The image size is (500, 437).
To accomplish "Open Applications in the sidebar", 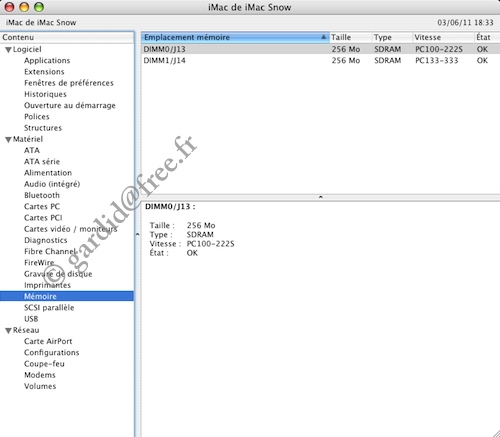I will point(47,61).
